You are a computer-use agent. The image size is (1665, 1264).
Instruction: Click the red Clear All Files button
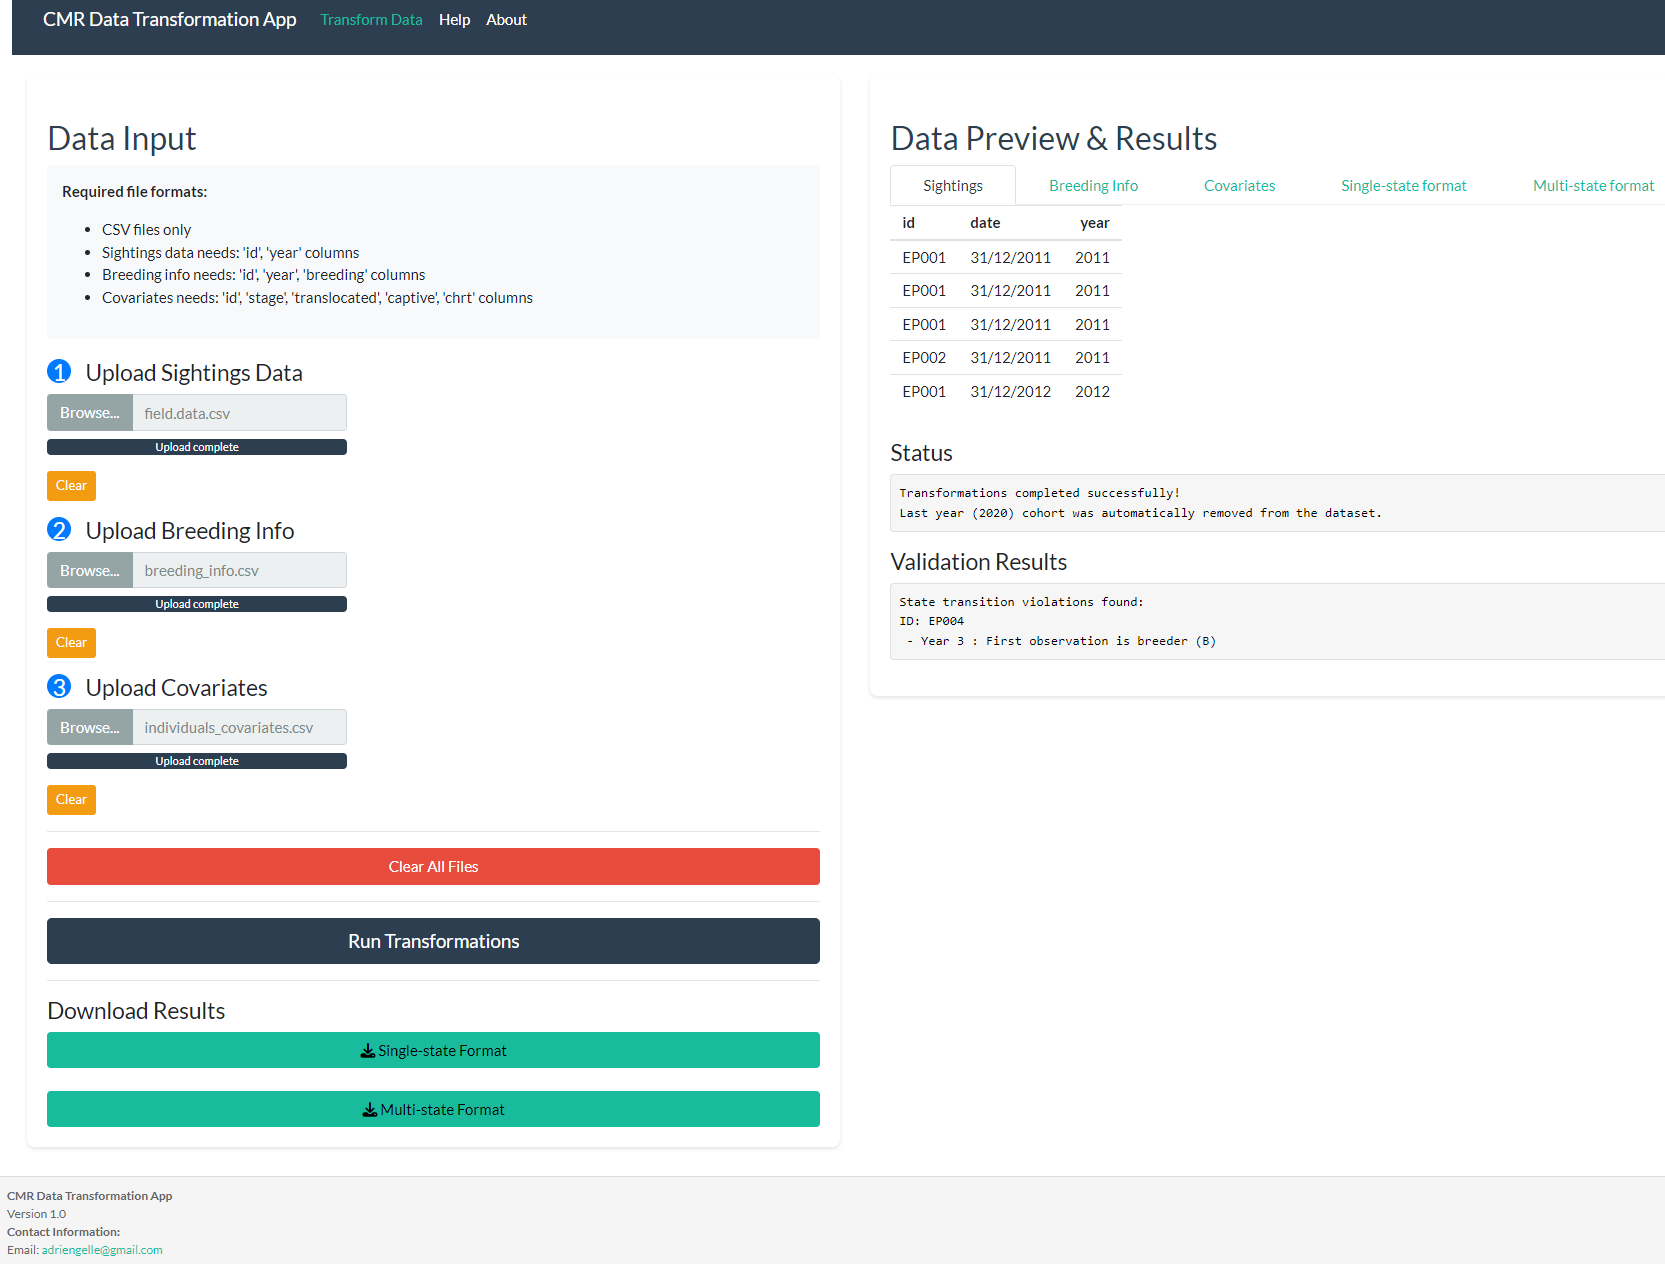pos(433,867)
